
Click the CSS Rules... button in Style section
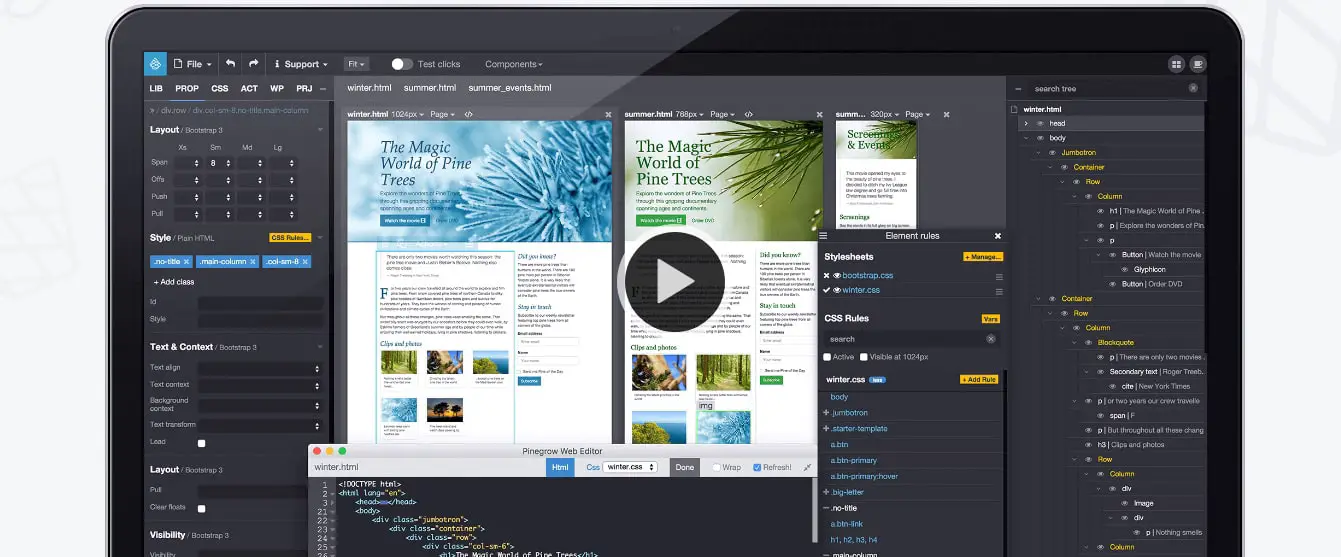[x=291, y=237]
